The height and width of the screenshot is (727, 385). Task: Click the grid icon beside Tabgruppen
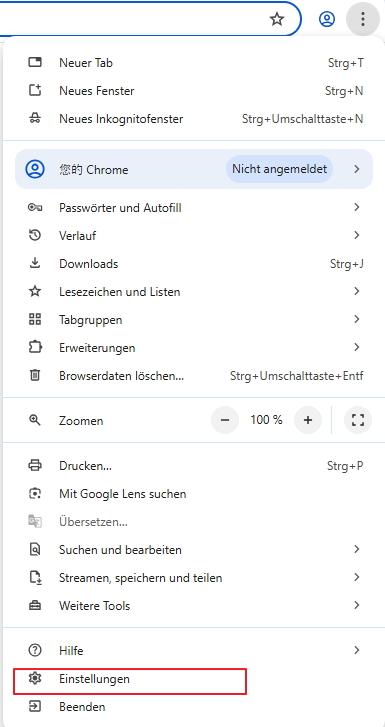click(x=35, y=319)
